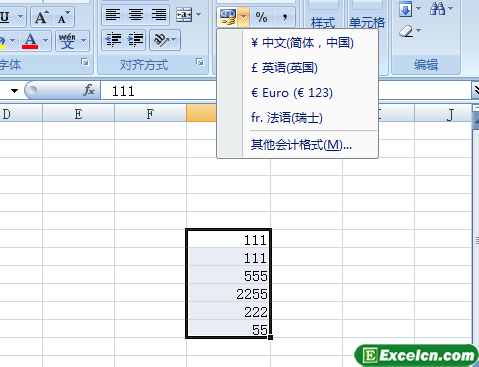The height and width of the screenshot is (367, 479).
Task: Select £ 英语(英国) currency format
Action: pyautogui.click(x=298, y=68)
